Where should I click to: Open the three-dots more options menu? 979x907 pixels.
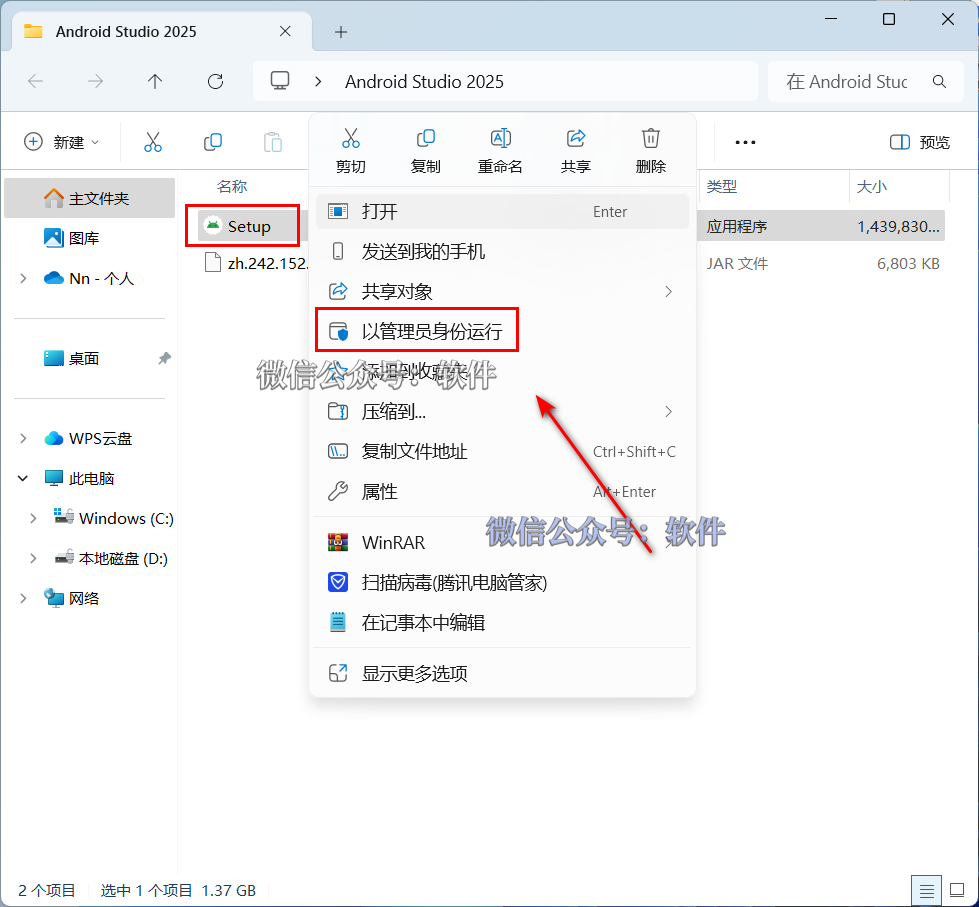745,142
